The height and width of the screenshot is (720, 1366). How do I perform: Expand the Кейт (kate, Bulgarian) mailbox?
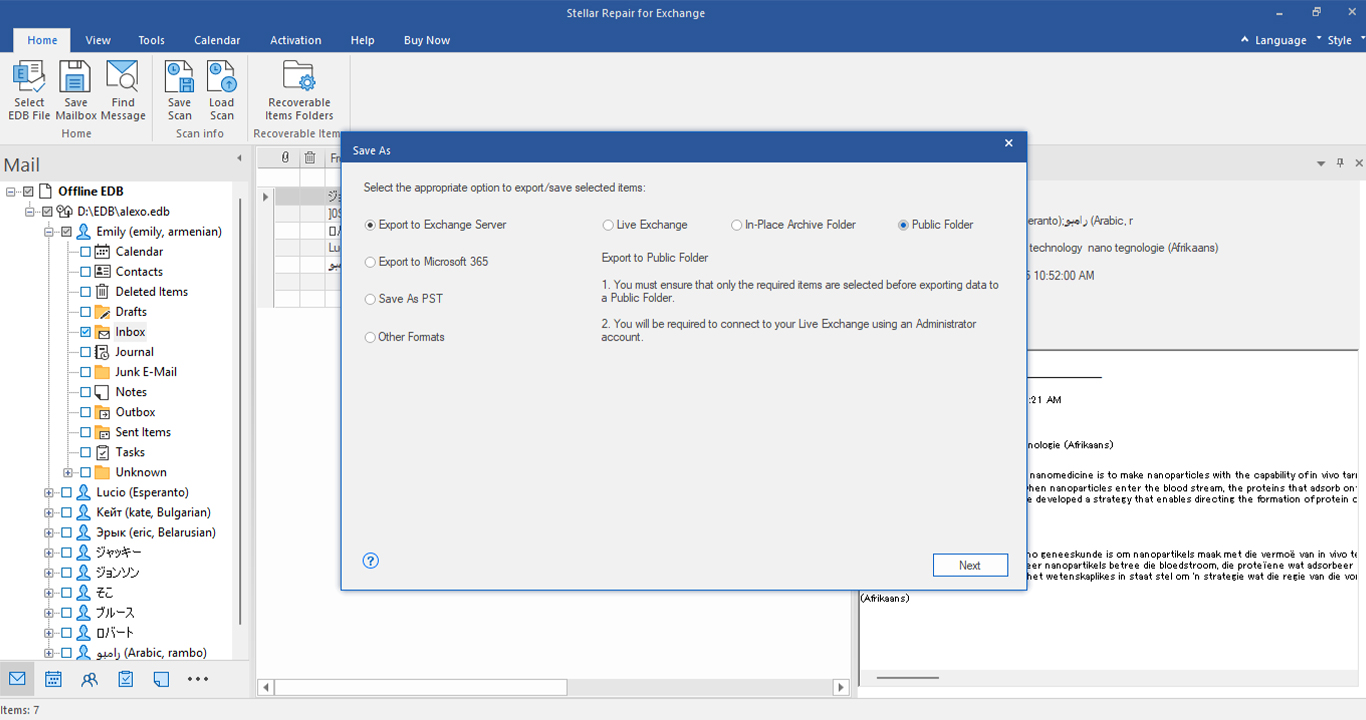tap(48, 512)
